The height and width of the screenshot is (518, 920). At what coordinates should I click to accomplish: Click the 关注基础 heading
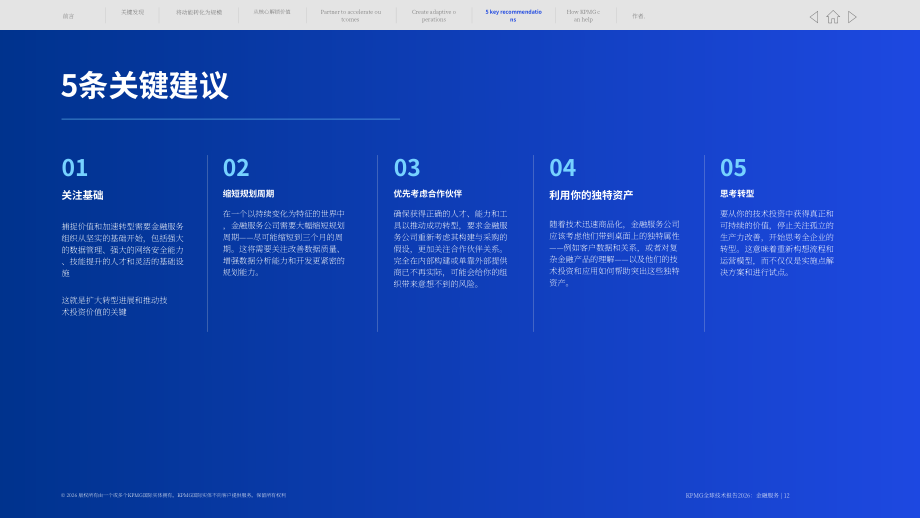click(x=82, y=195)
